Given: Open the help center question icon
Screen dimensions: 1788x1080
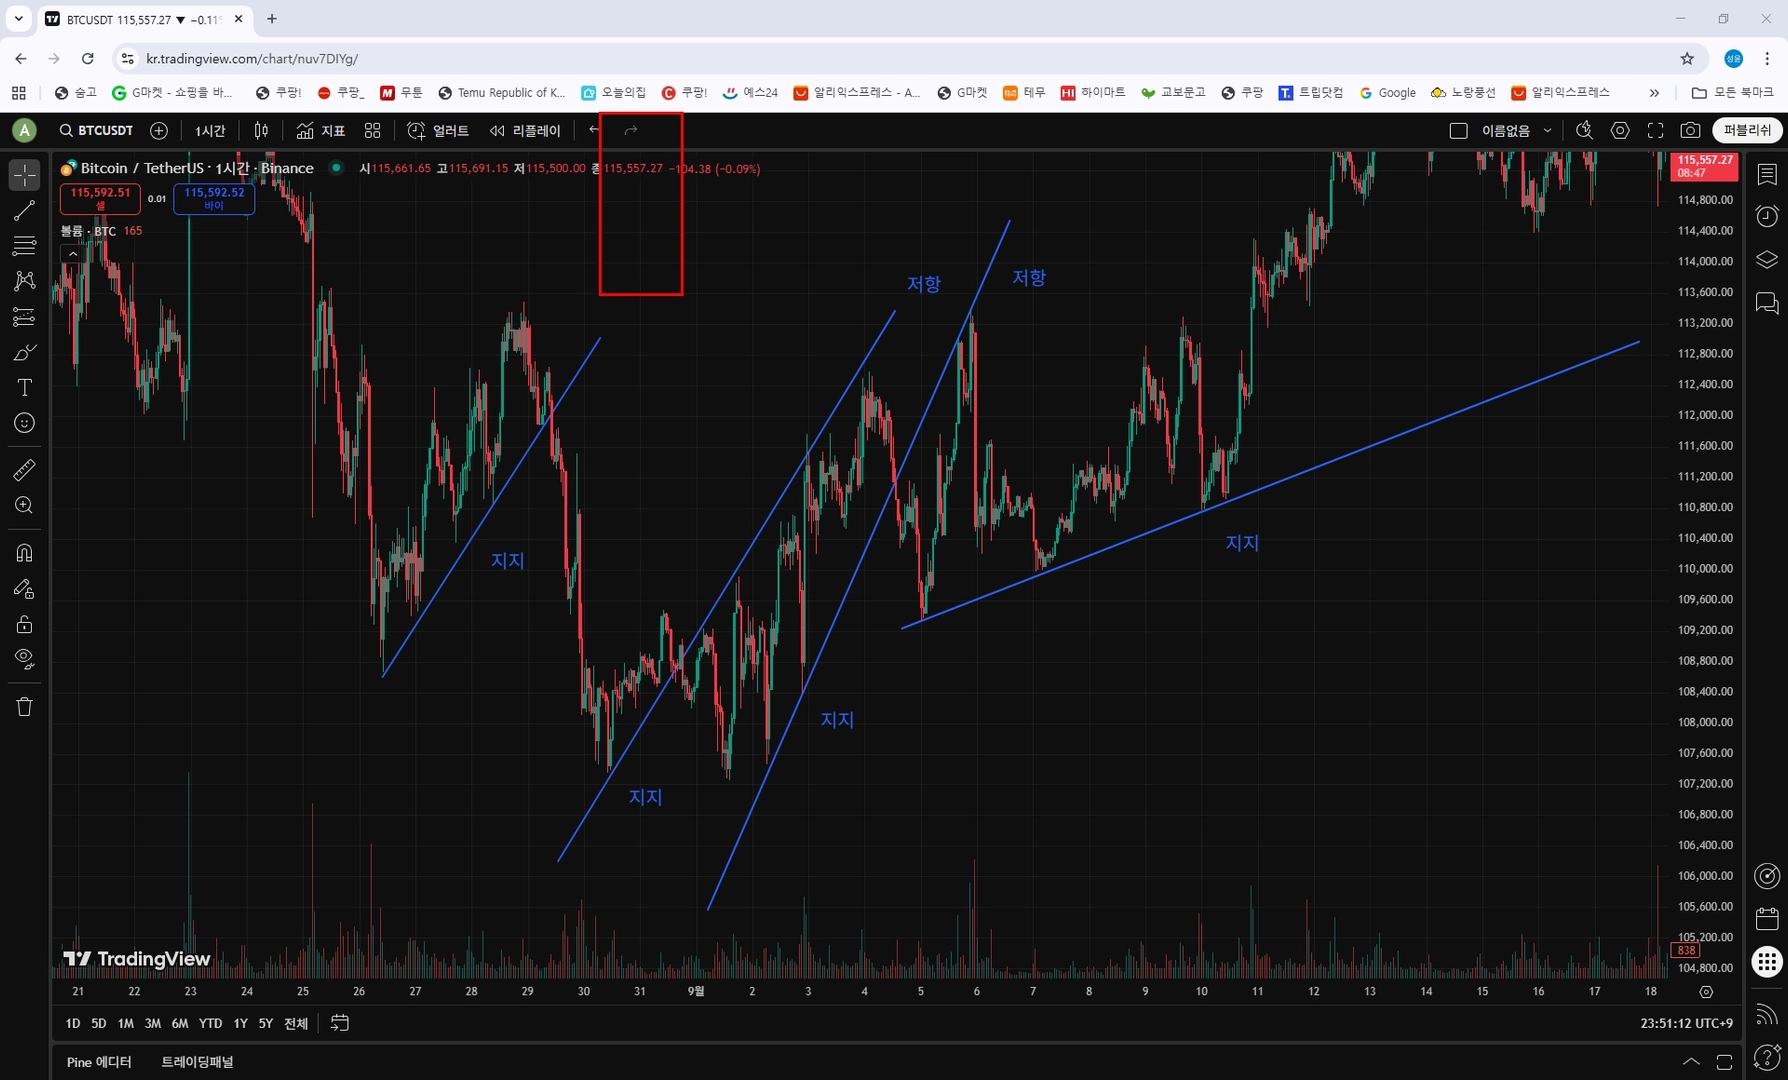Looking at the screenshot, I should pyautogui.click(x=1767, y=1056).
